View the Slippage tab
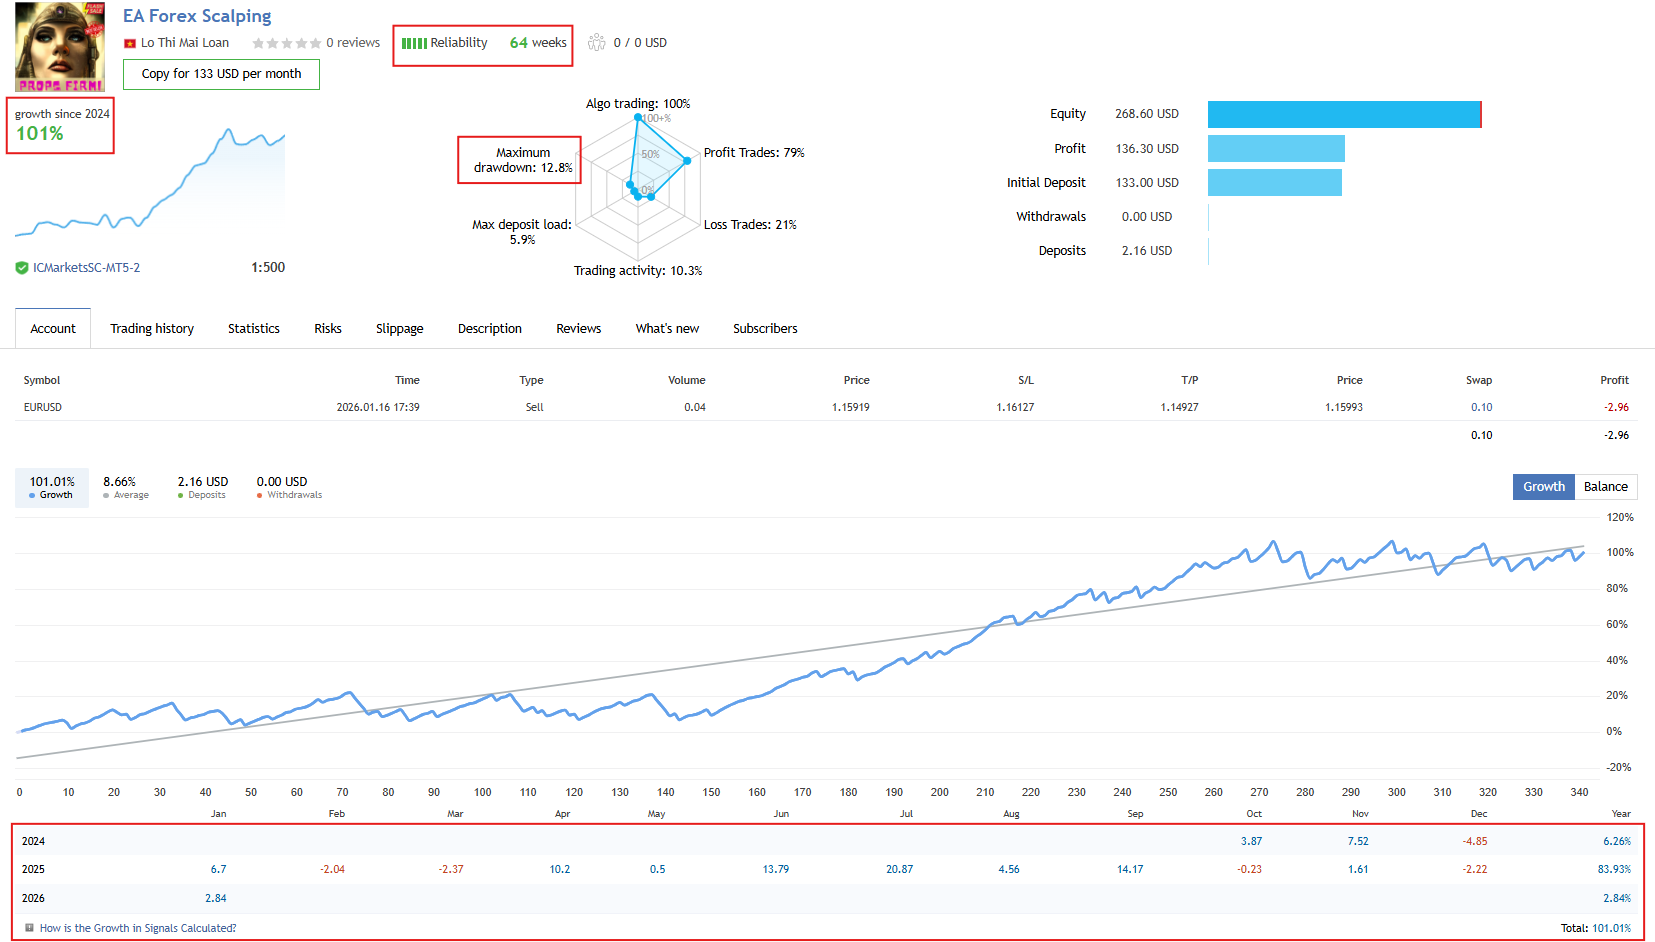The height and width of the screenshot is (942, 1655). coord(400,328)
